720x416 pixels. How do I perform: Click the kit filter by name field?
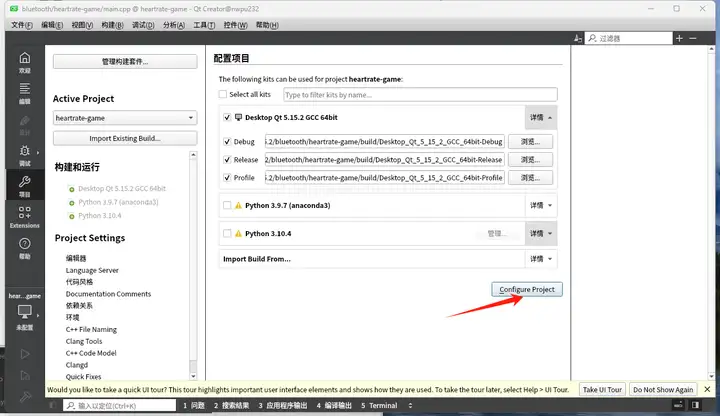coord(420,95)
